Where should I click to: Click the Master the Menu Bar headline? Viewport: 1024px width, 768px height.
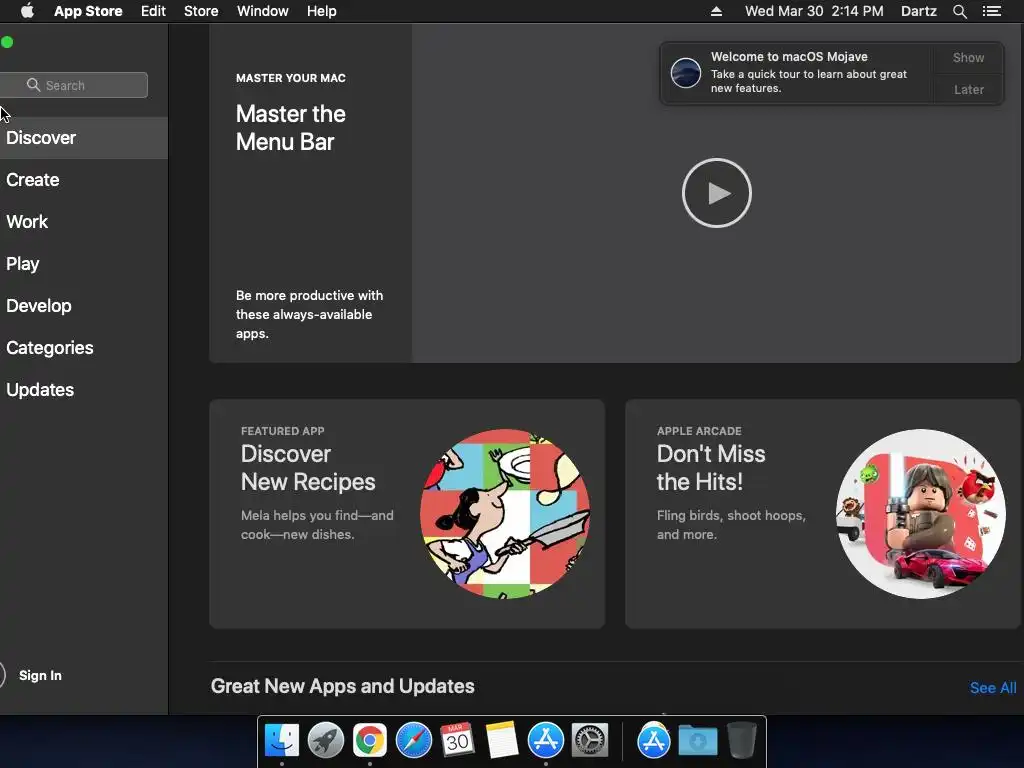[291, 128]
